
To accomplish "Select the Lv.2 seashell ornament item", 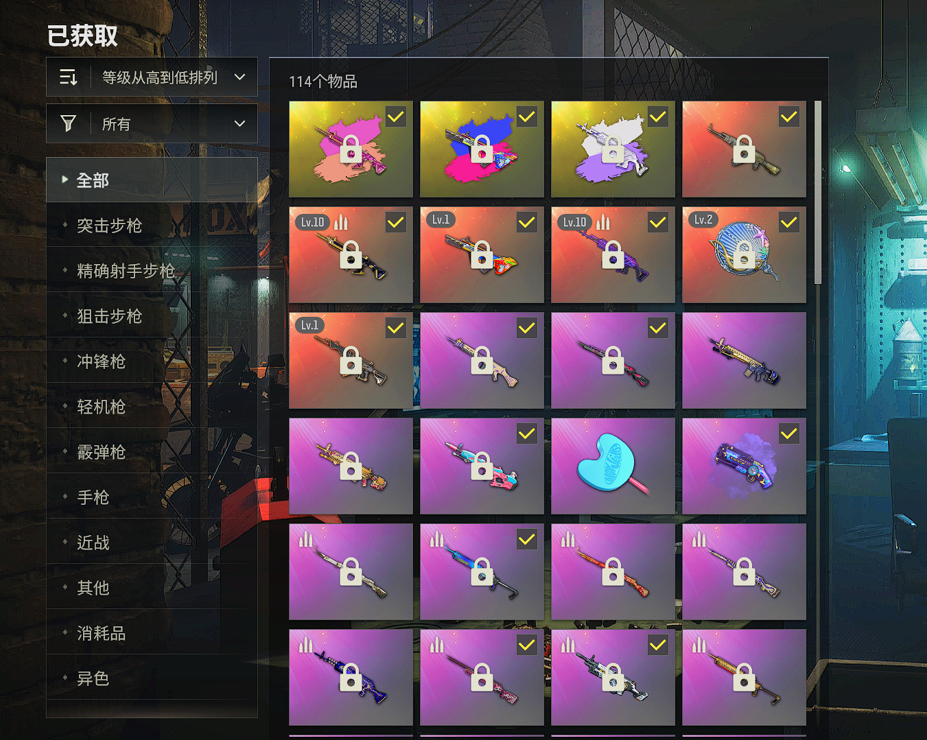I will [744, 255].
